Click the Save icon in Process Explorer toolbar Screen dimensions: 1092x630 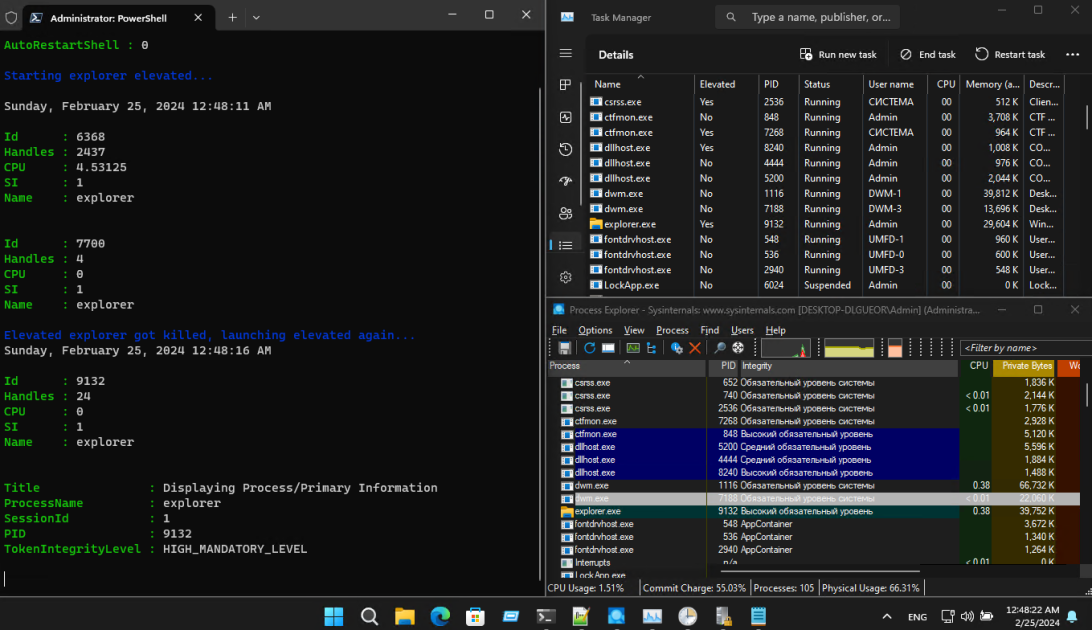565,348
